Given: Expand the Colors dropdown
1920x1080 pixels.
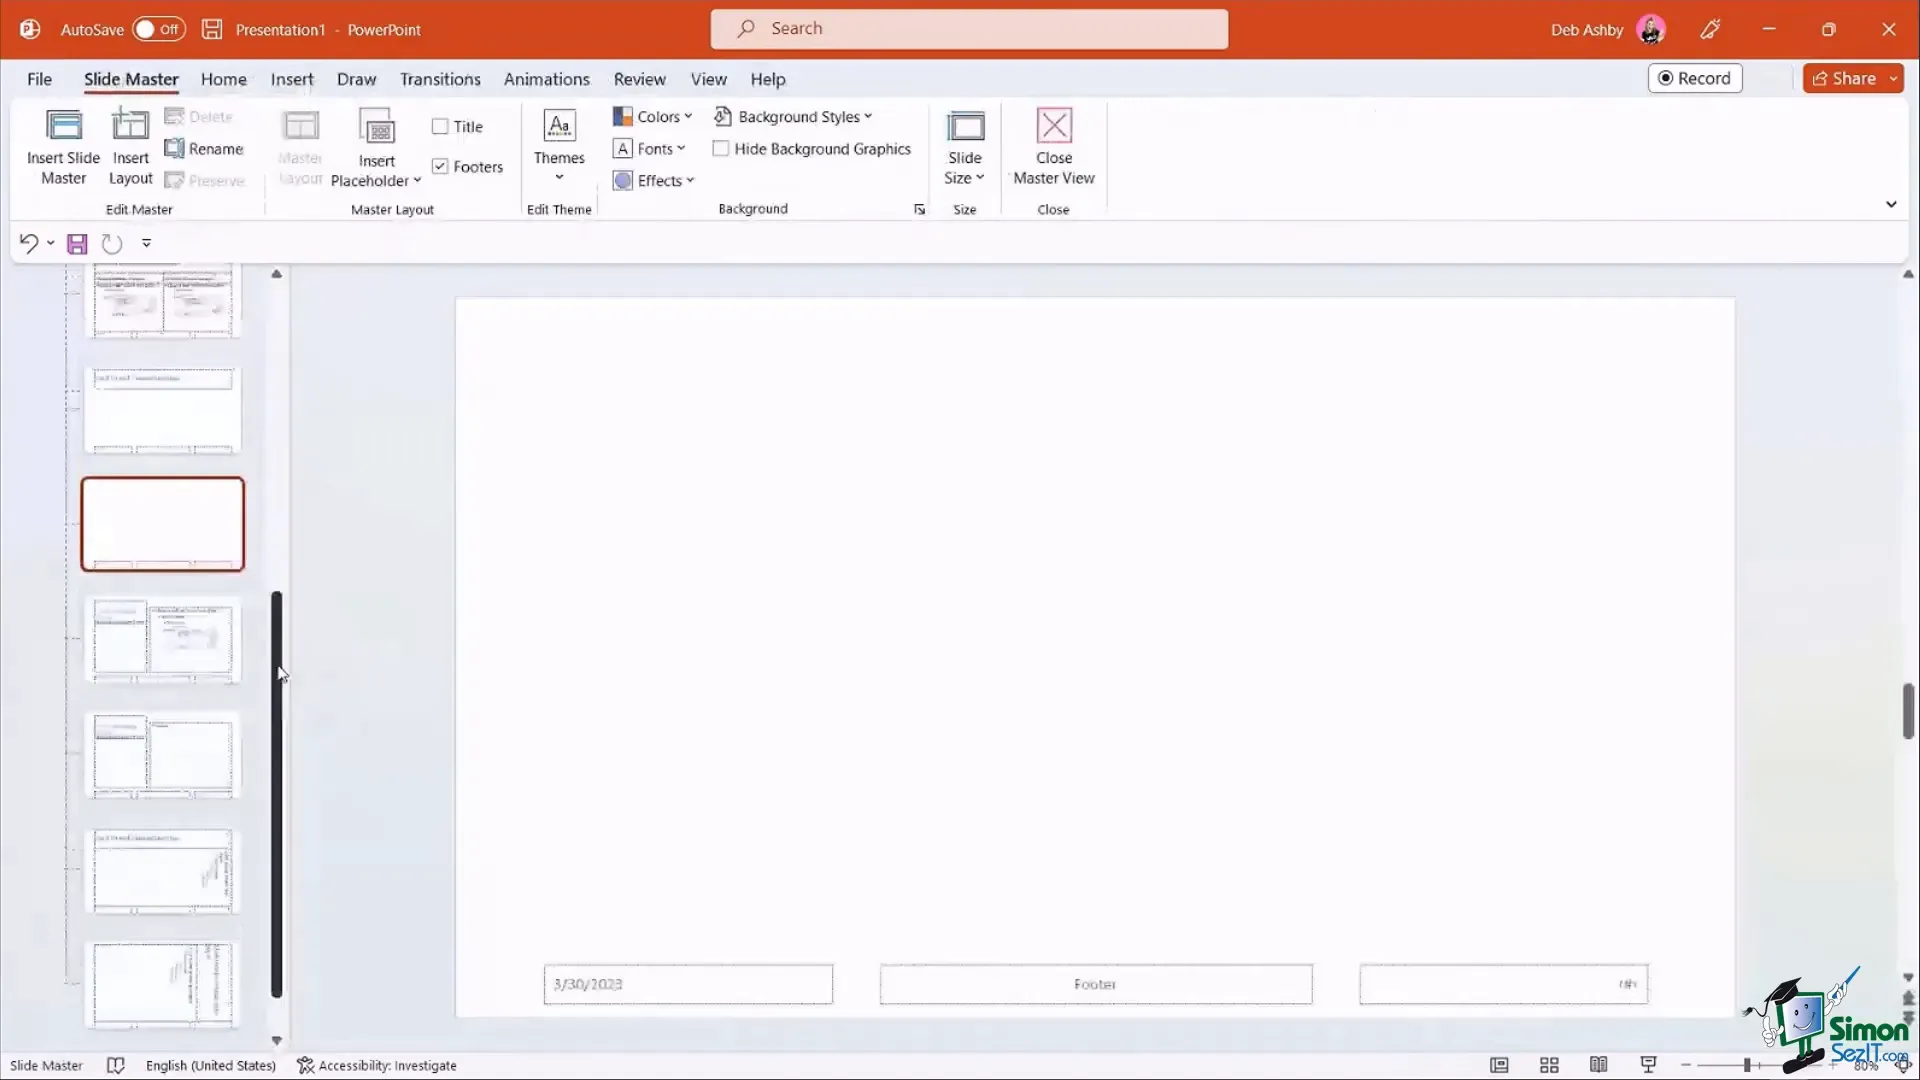Looking at the screenshot, I should pyautogui.click(x=653, y=117).
